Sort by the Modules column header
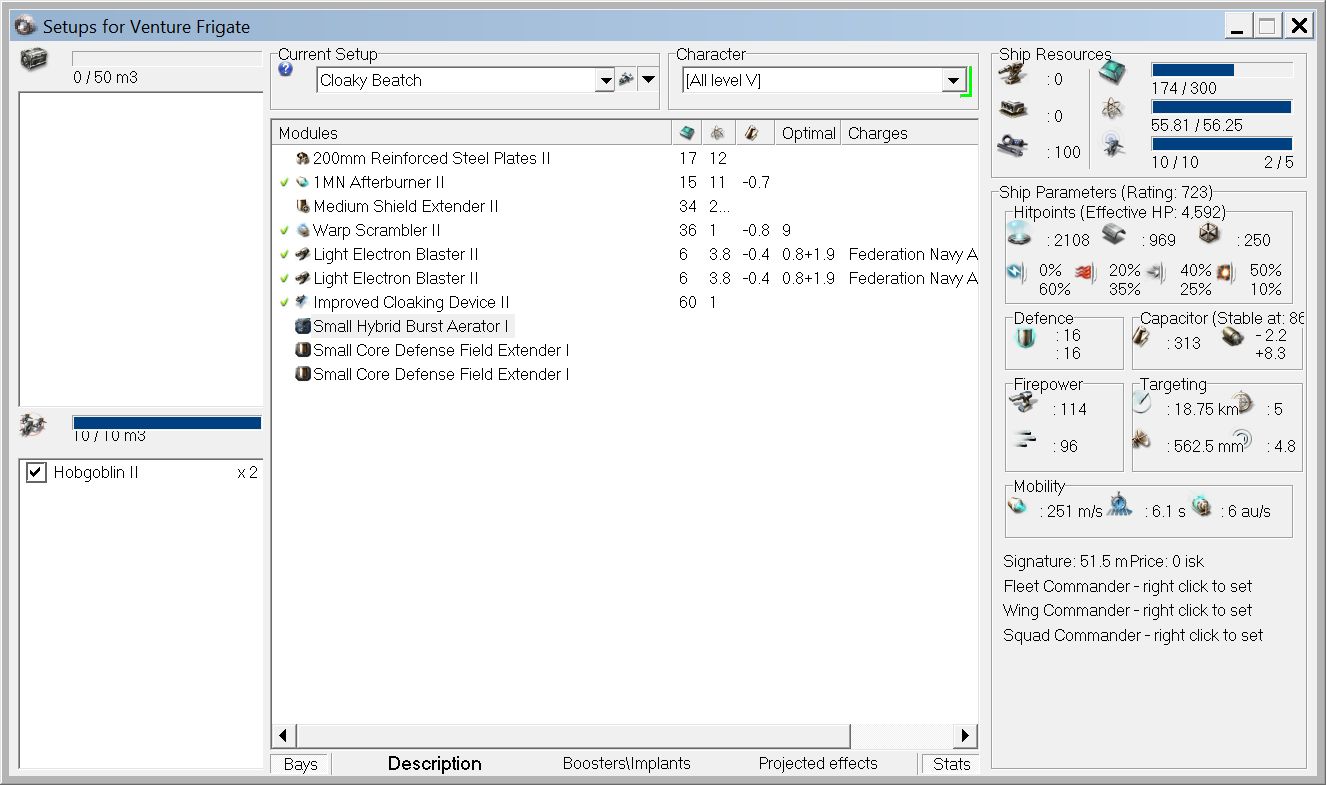 (x=472, y=133)
